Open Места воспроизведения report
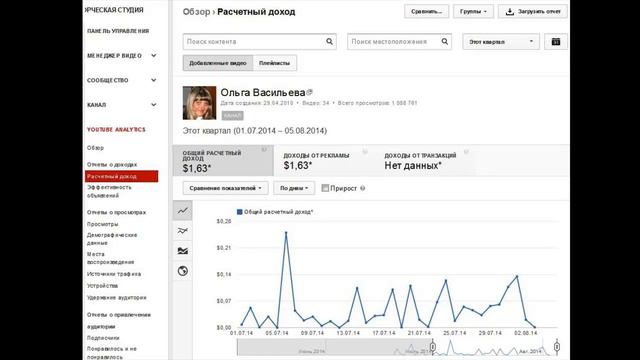Screen dimensions: 640x360 (110, 258)
